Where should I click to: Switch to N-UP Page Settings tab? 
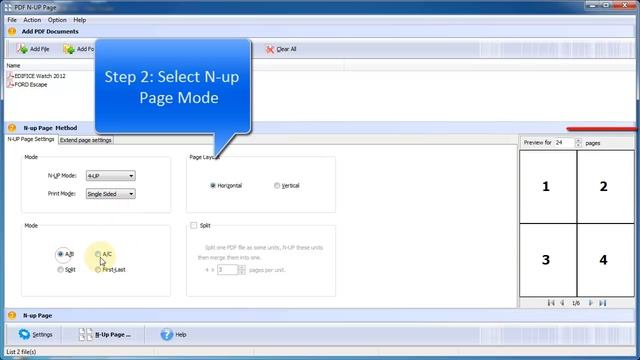[31, 139]
